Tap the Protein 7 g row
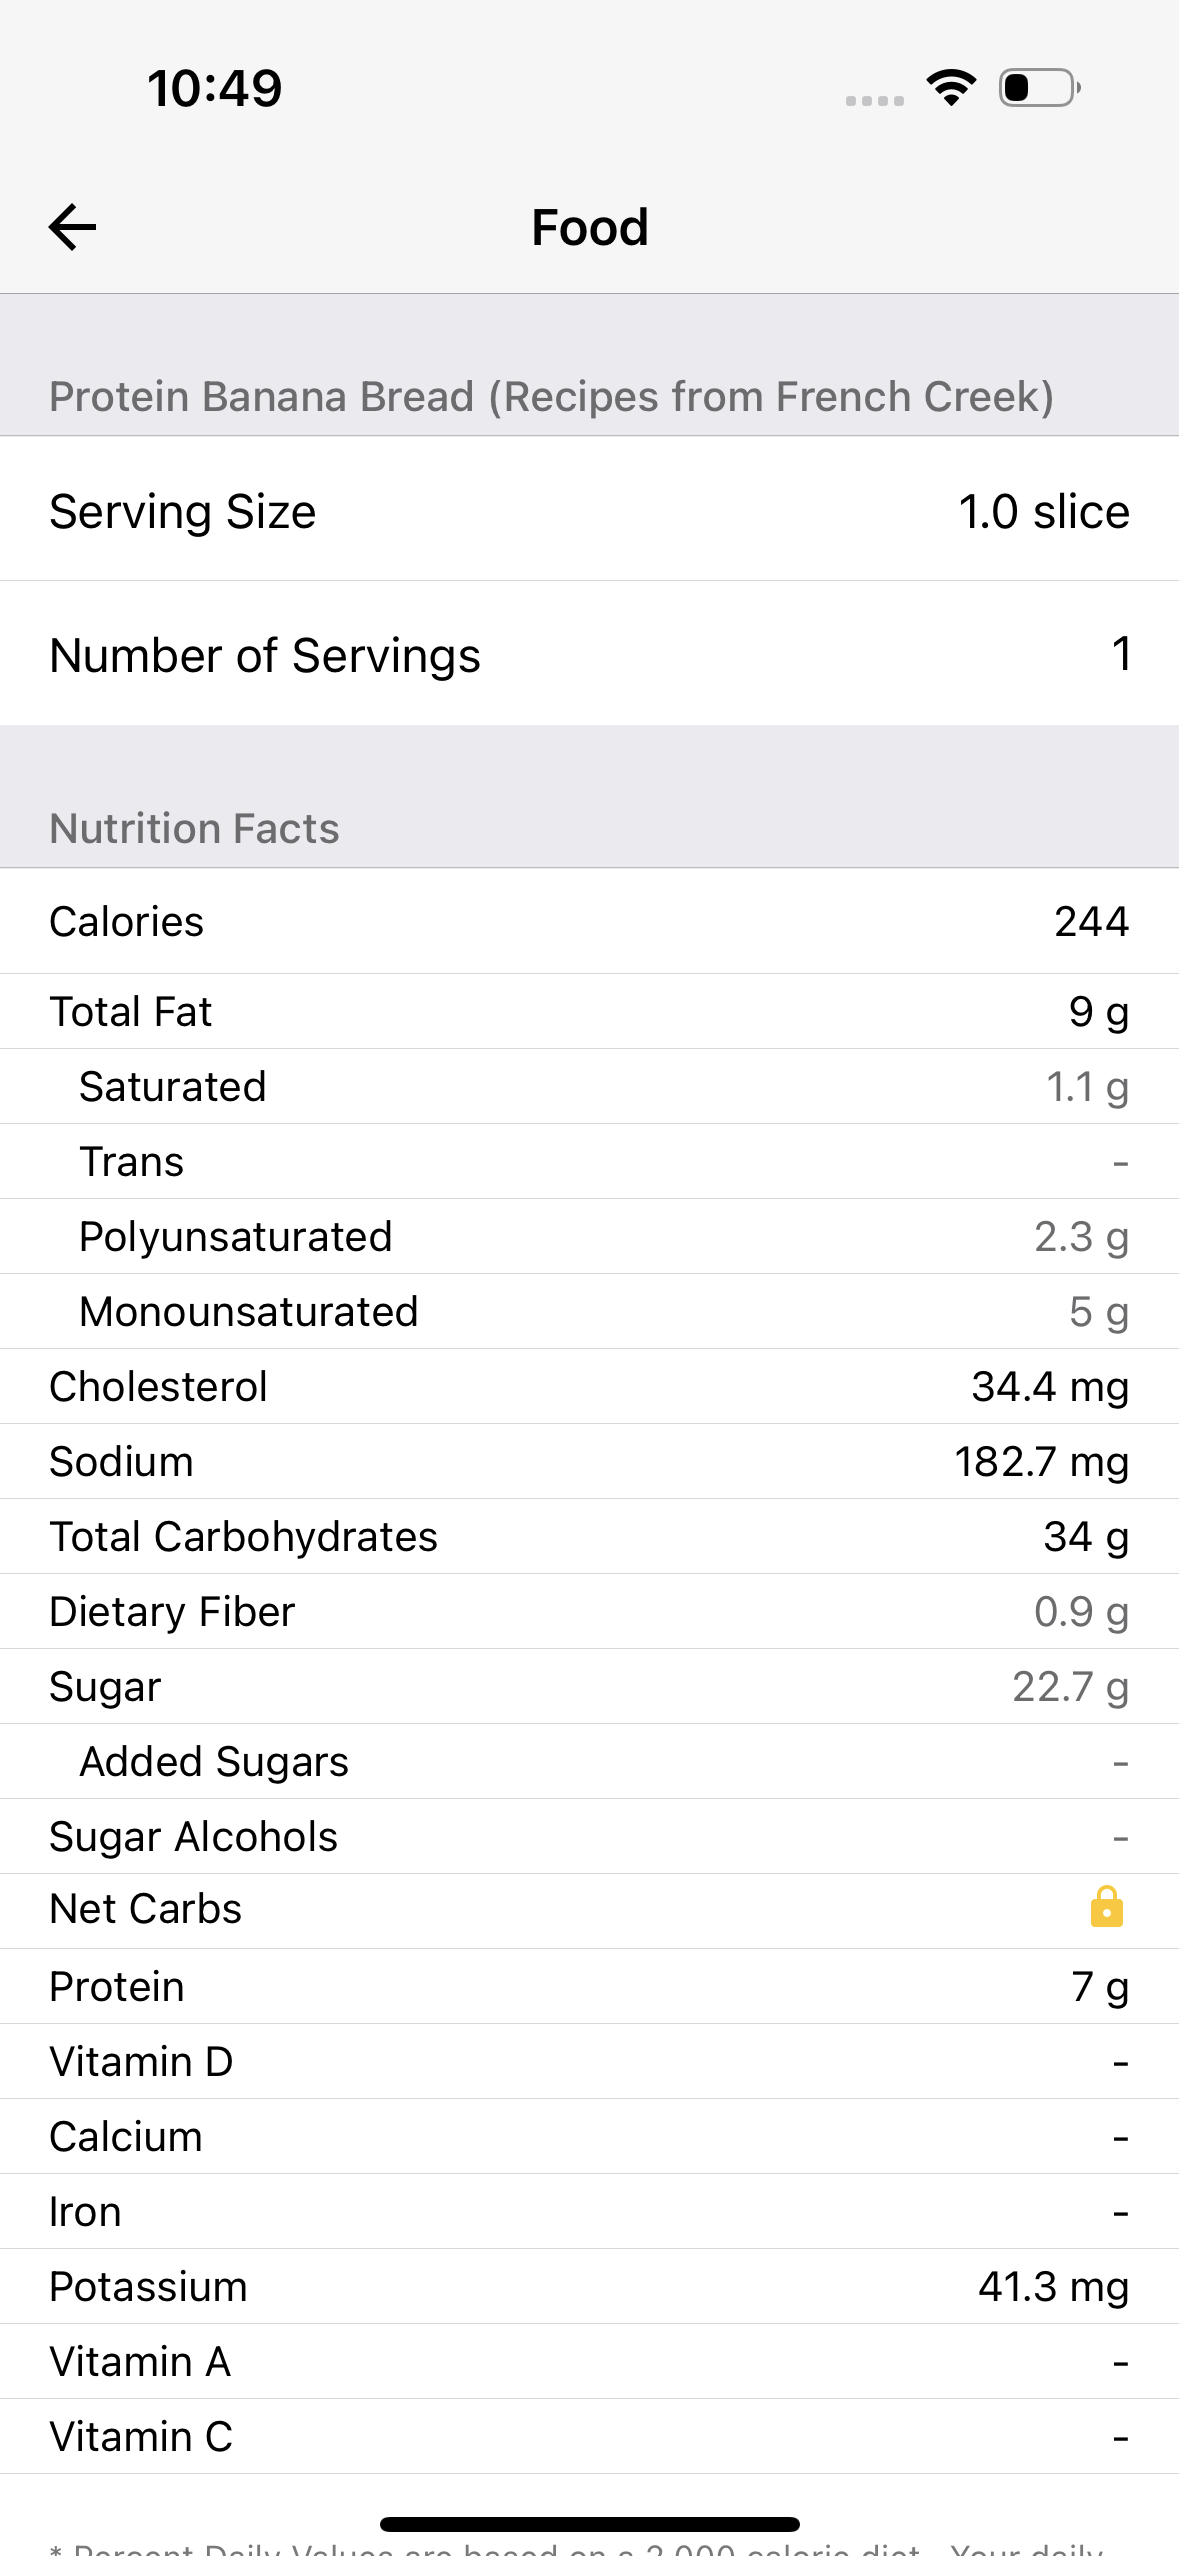Viewport: 1179px width, 2556px height. point(589,1987)
